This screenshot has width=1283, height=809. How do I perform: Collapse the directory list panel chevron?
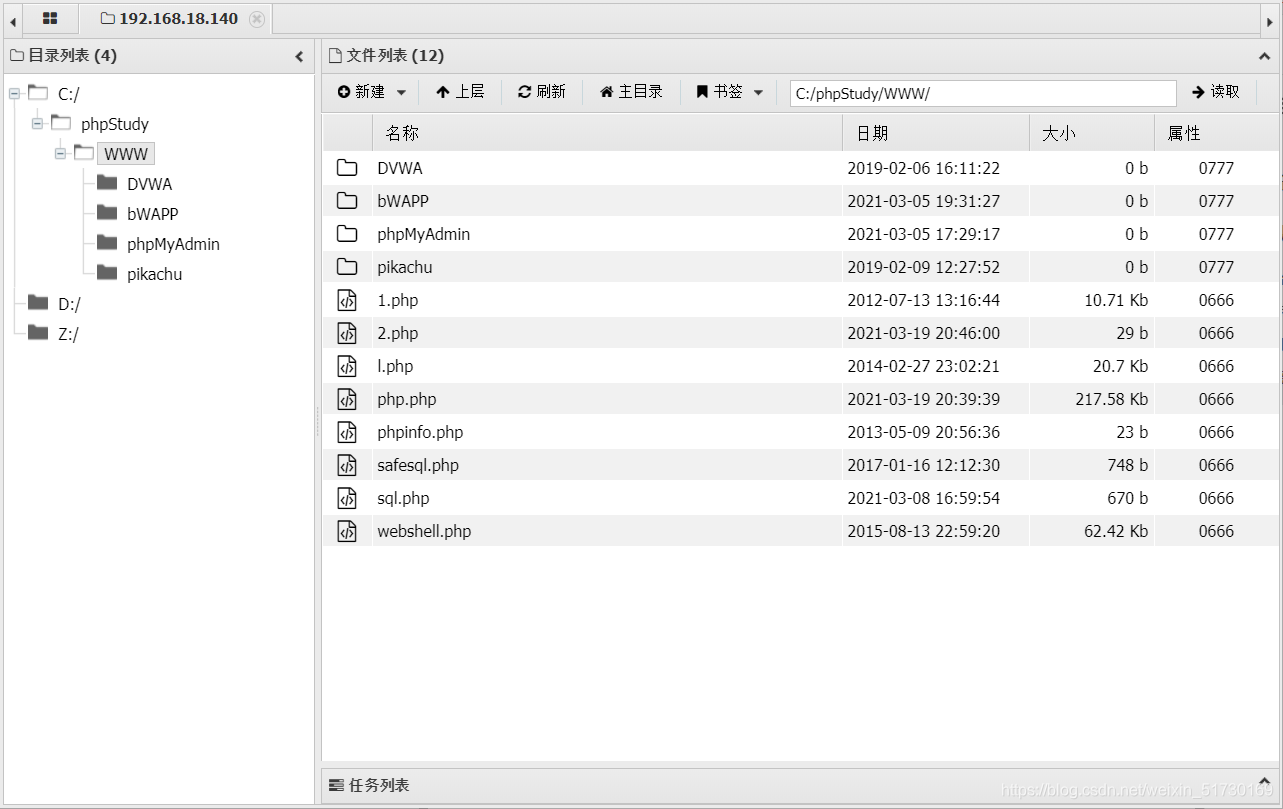pyautogui.click(x=299, y=57)
